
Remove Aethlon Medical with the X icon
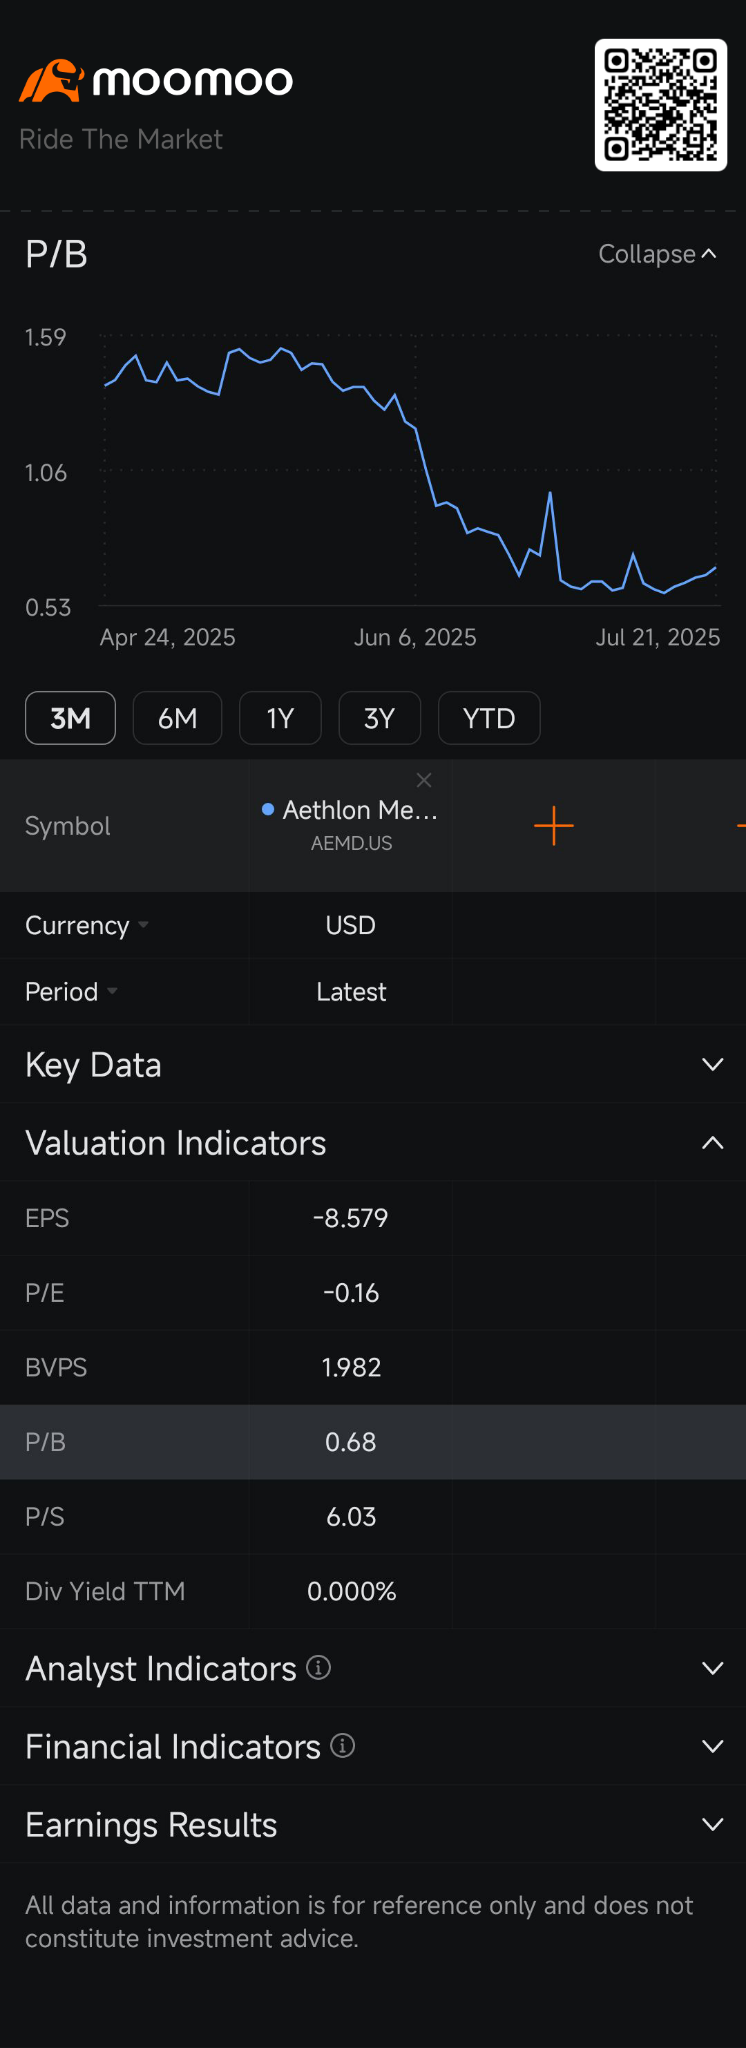click(424, 780)
